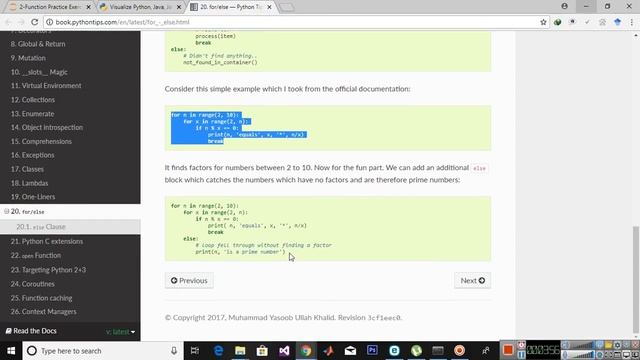Go to Previous chapter
This screenshot has height=360, width=640.
point(189,280)
